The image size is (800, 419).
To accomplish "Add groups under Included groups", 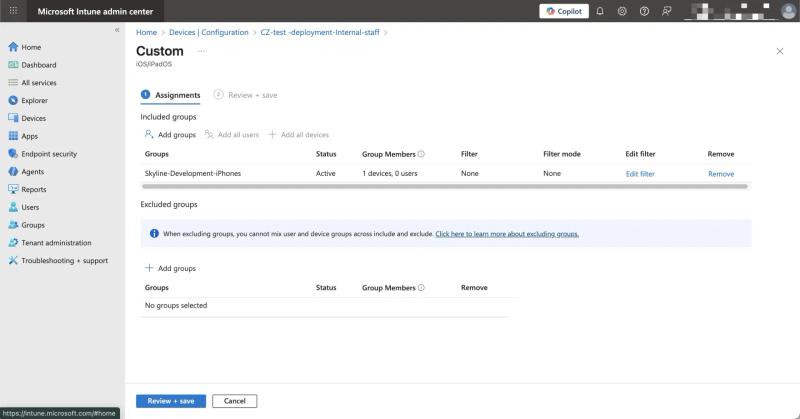I will click(170, 135).
